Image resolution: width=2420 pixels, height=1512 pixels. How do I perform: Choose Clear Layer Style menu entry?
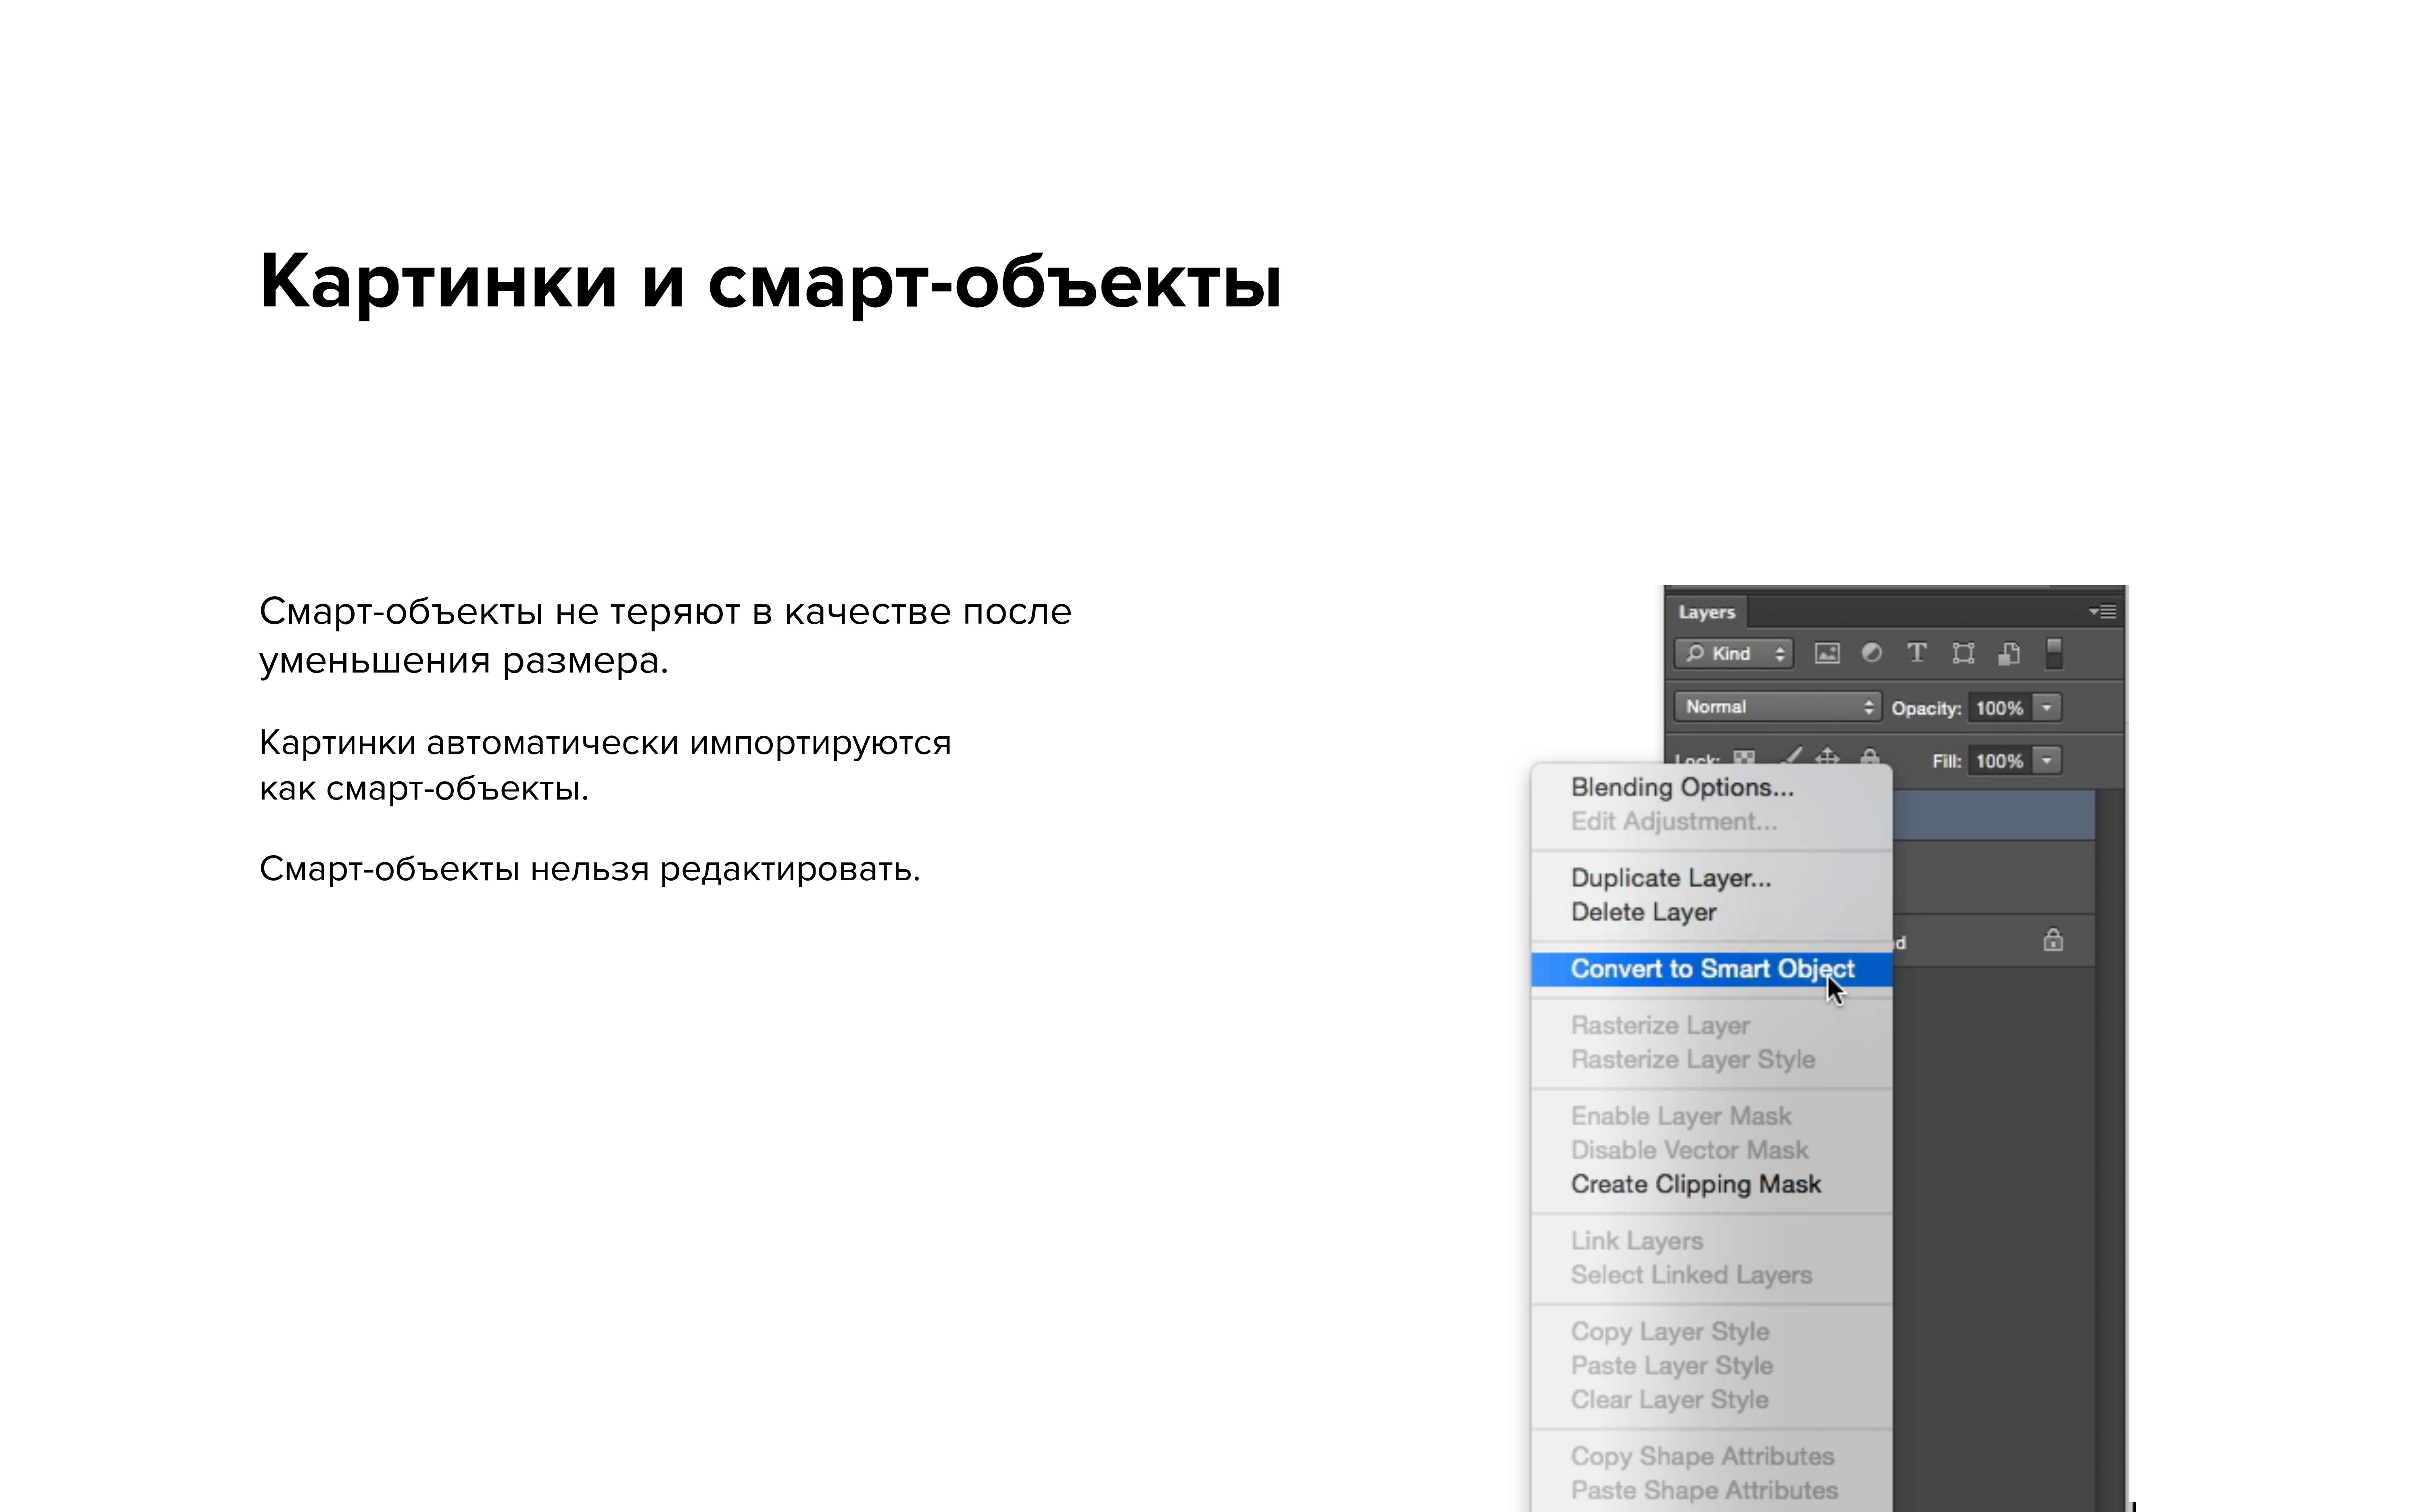(x=1712, y=1400)
